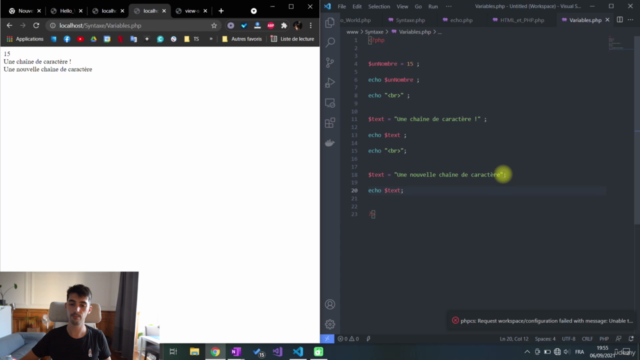The height and width of the screenshot is (360, 640).
Task: Open the Remote Explorer view
Action: [x=330, y=103]
